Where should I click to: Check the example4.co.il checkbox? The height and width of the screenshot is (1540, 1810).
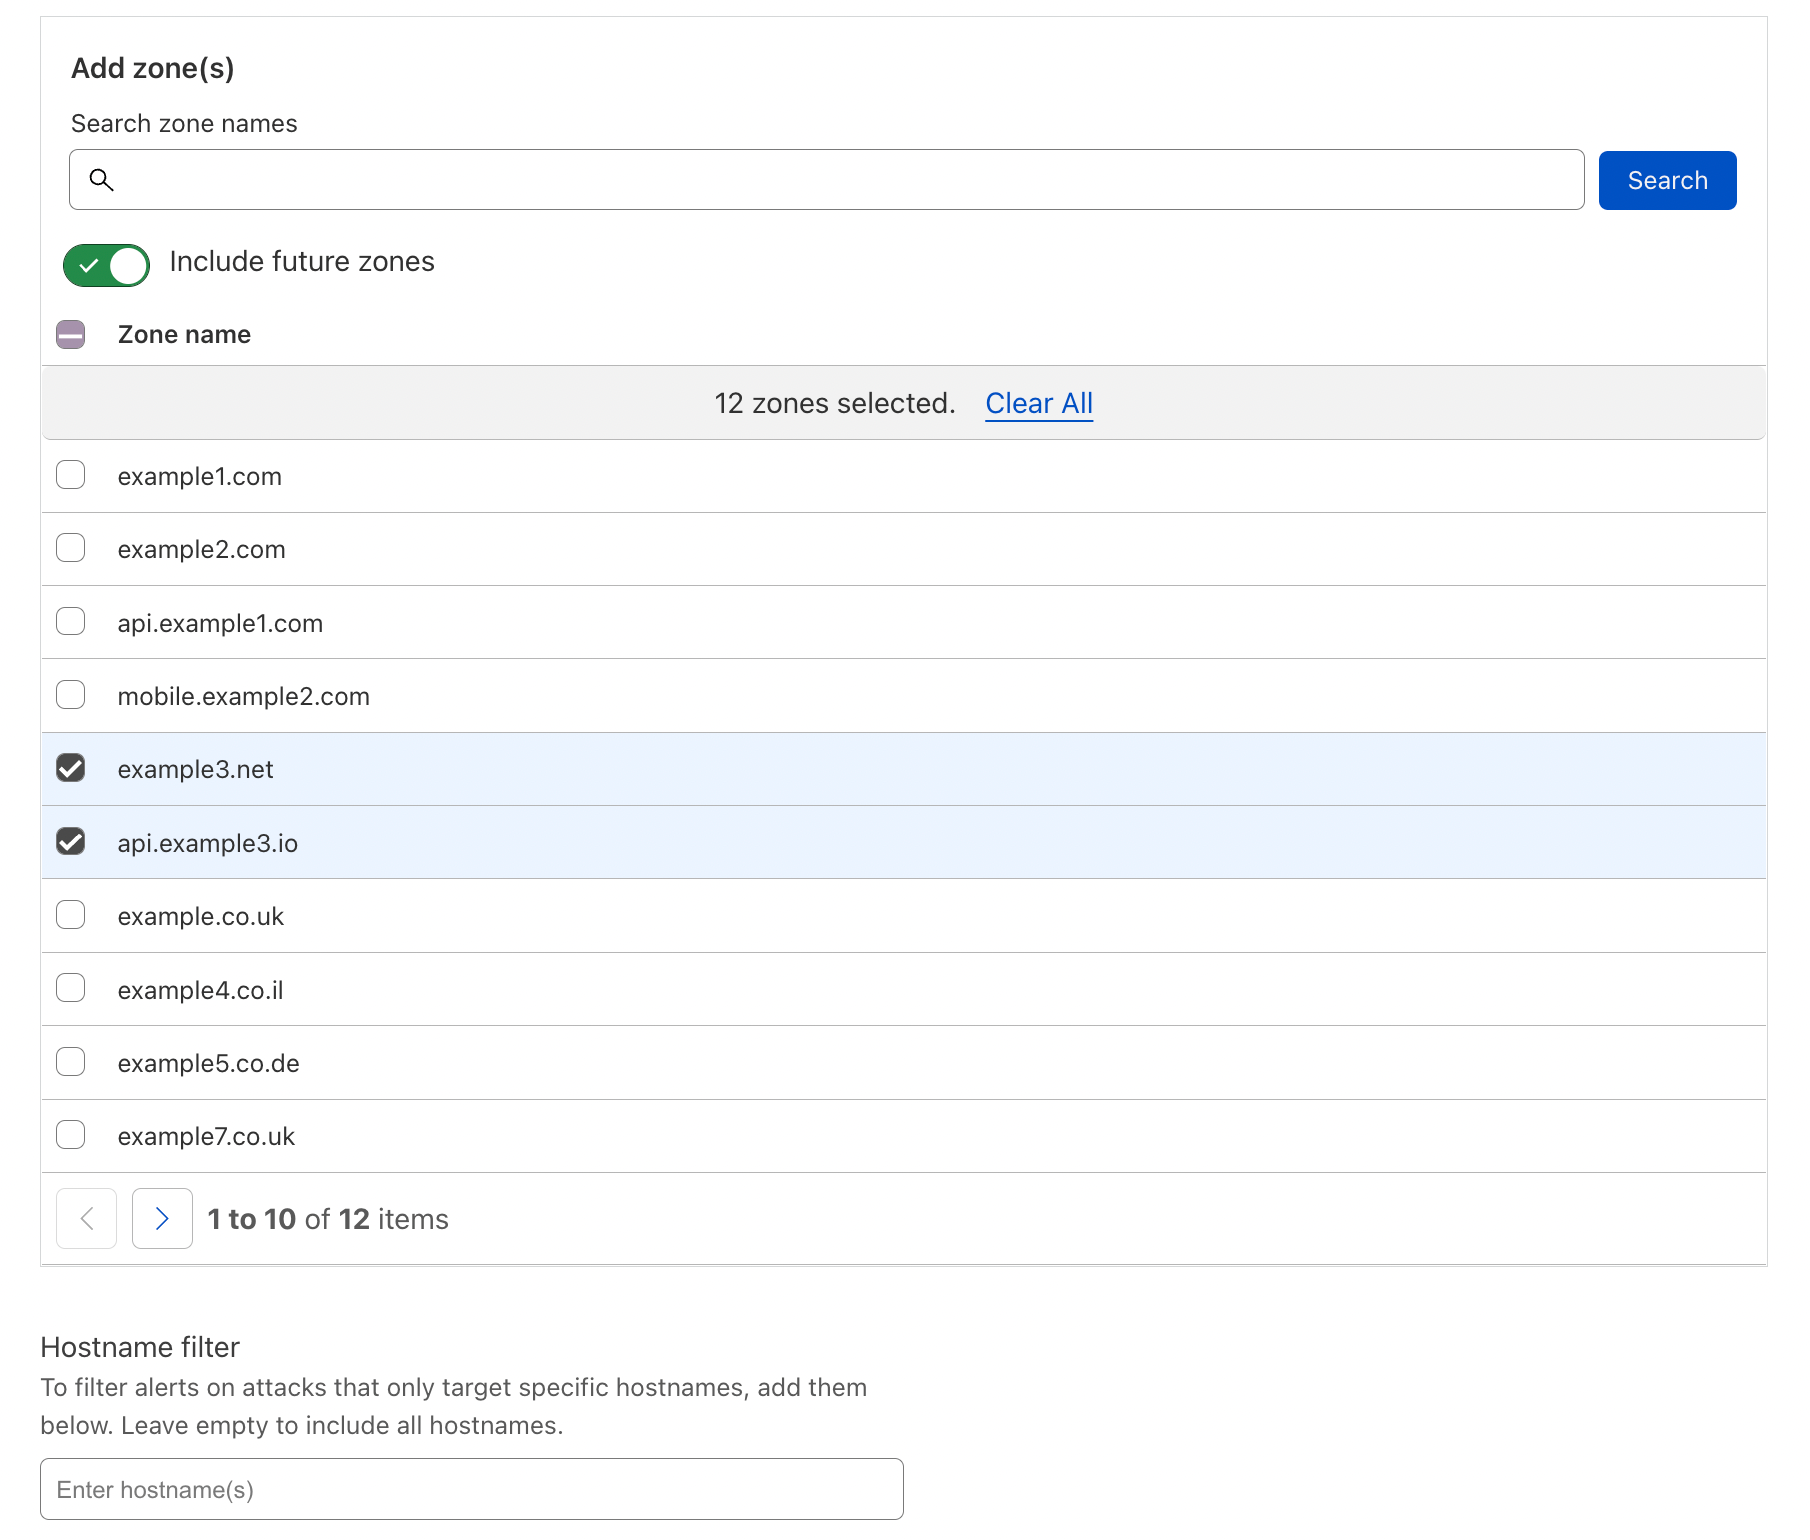[71, 988]
